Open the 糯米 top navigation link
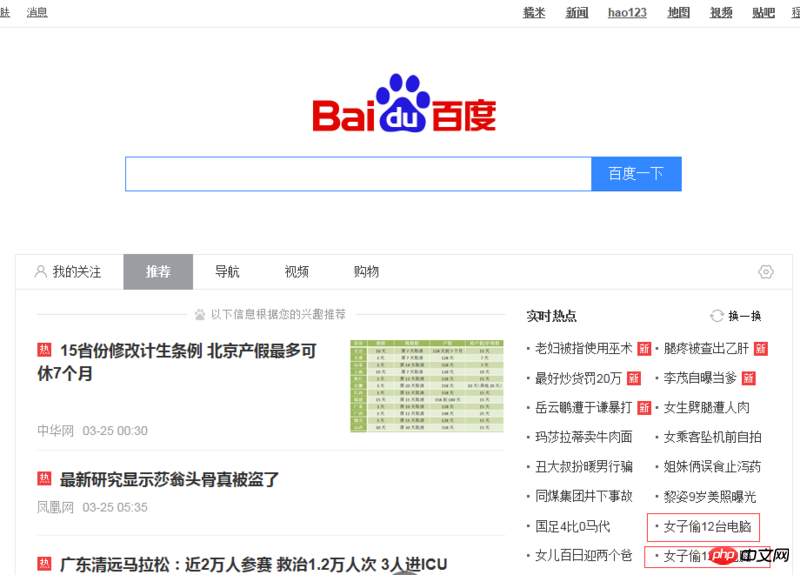Screen dimensions: 800x575 534,12
